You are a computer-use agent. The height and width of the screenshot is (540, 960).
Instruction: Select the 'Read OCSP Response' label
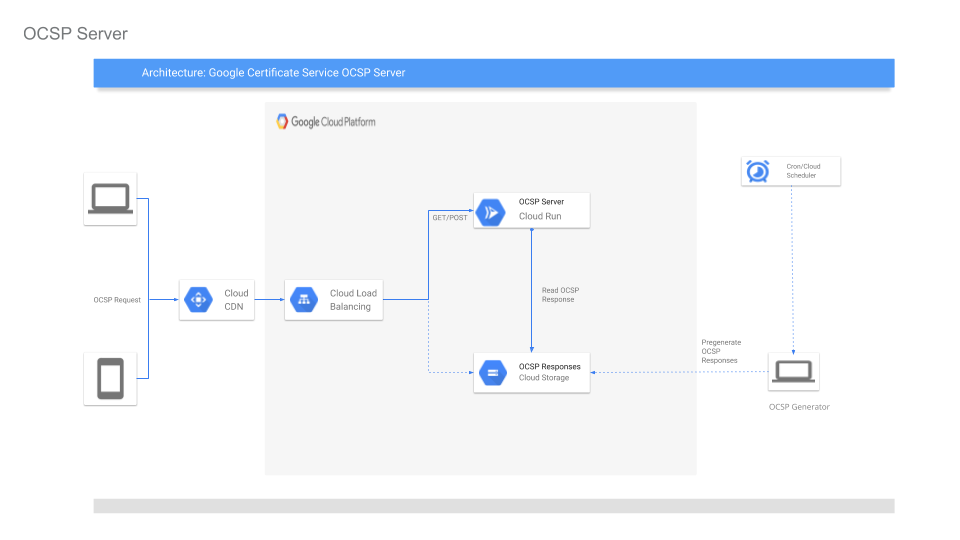click(x=560, y=294)
